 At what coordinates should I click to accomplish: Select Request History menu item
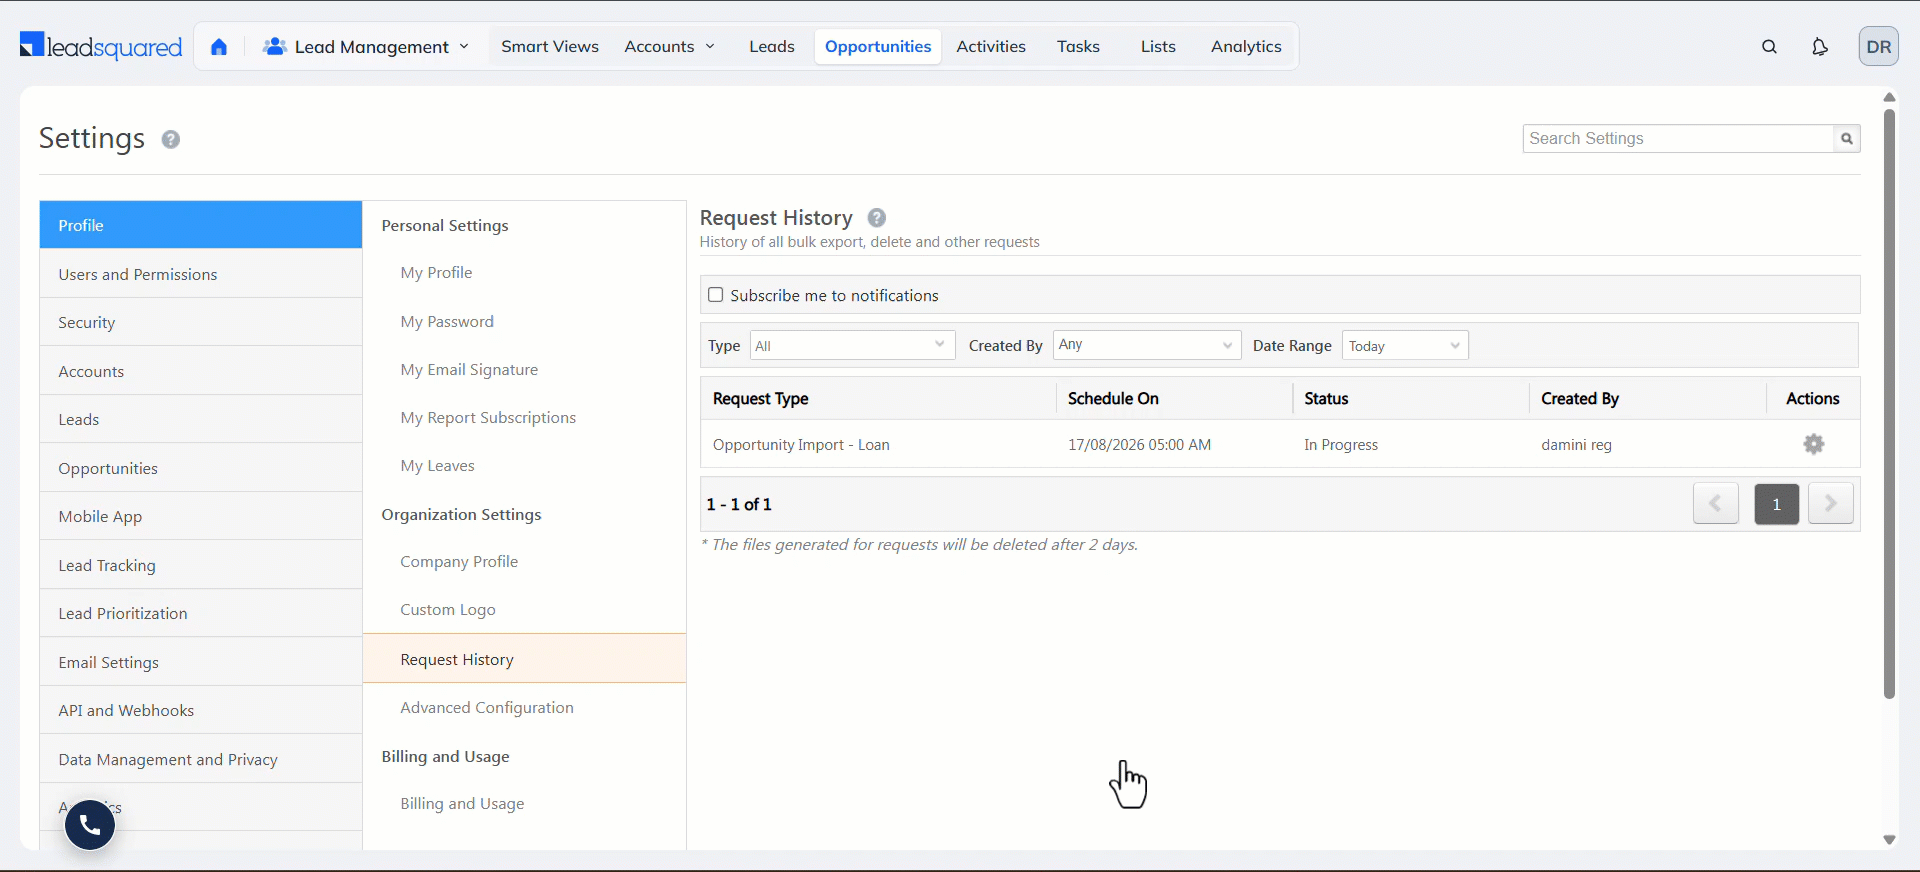point(524,659)
